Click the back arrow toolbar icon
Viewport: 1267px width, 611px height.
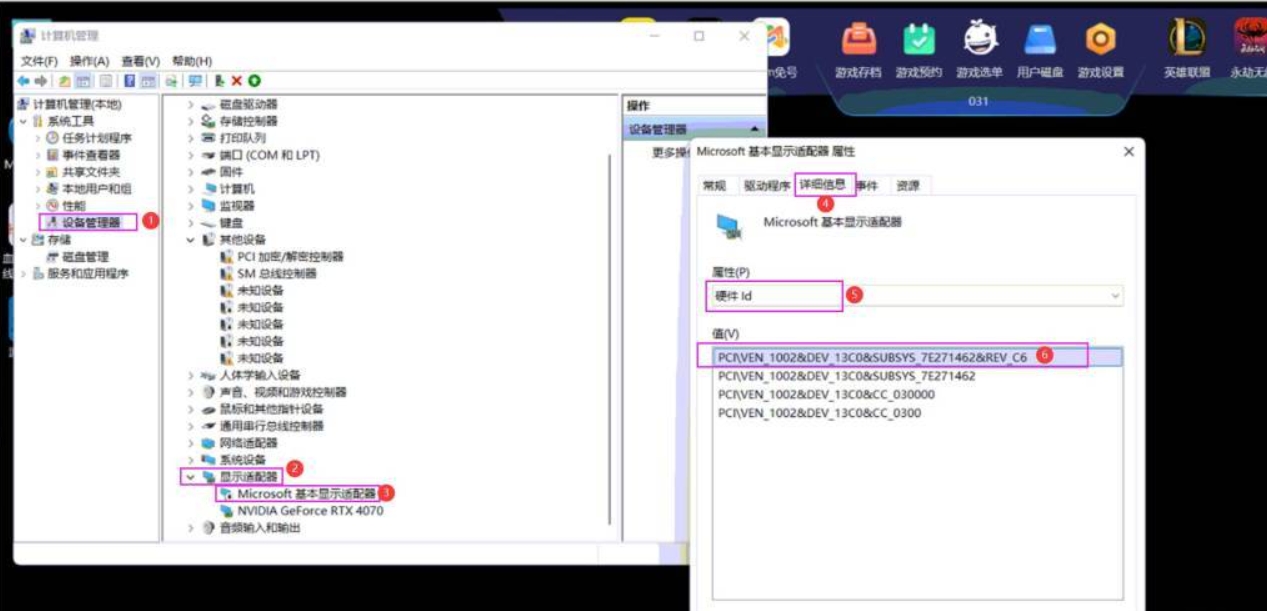(x=24, y=81)
